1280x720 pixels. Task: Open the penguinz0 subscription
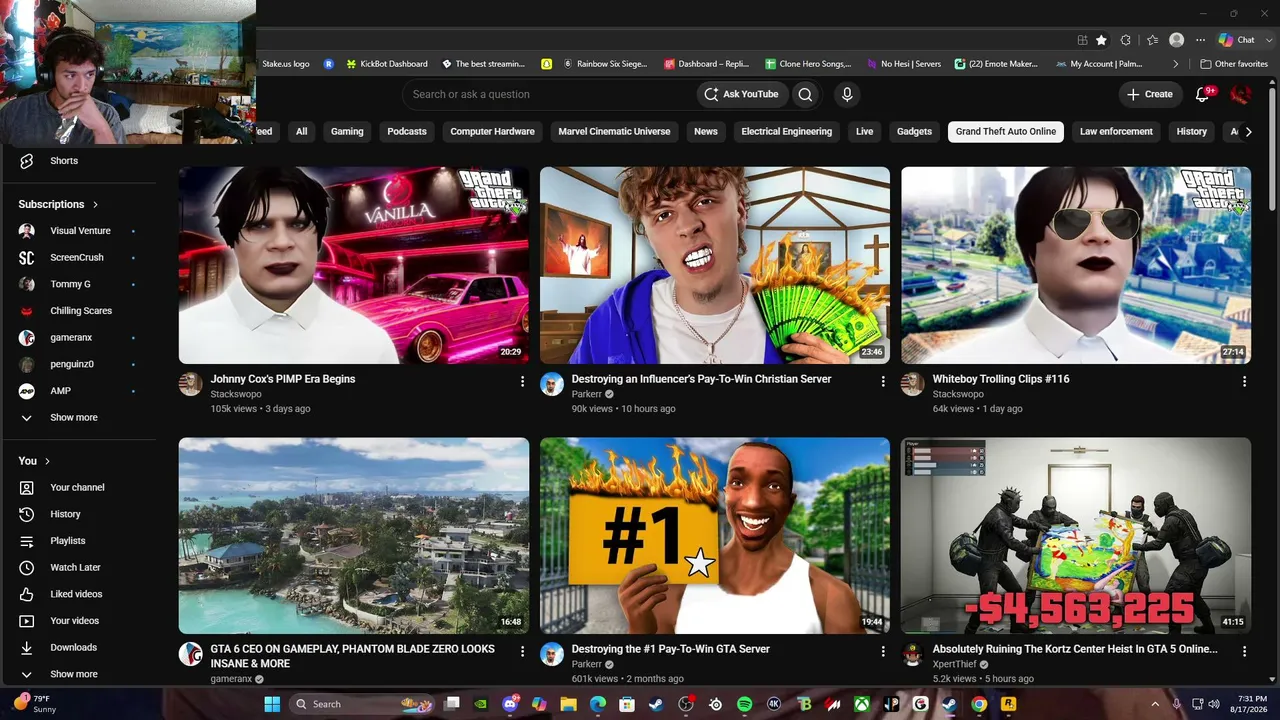coord(72,365)
